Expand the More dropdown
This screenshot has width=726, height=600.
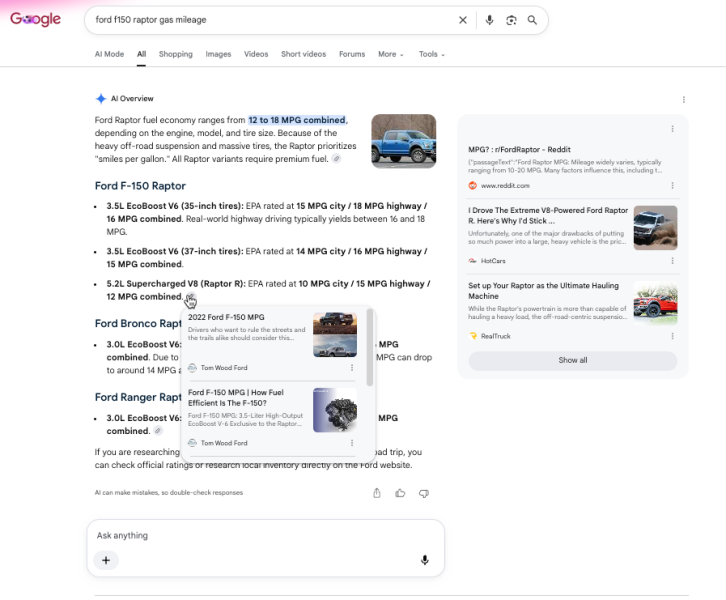coord(391,54)
